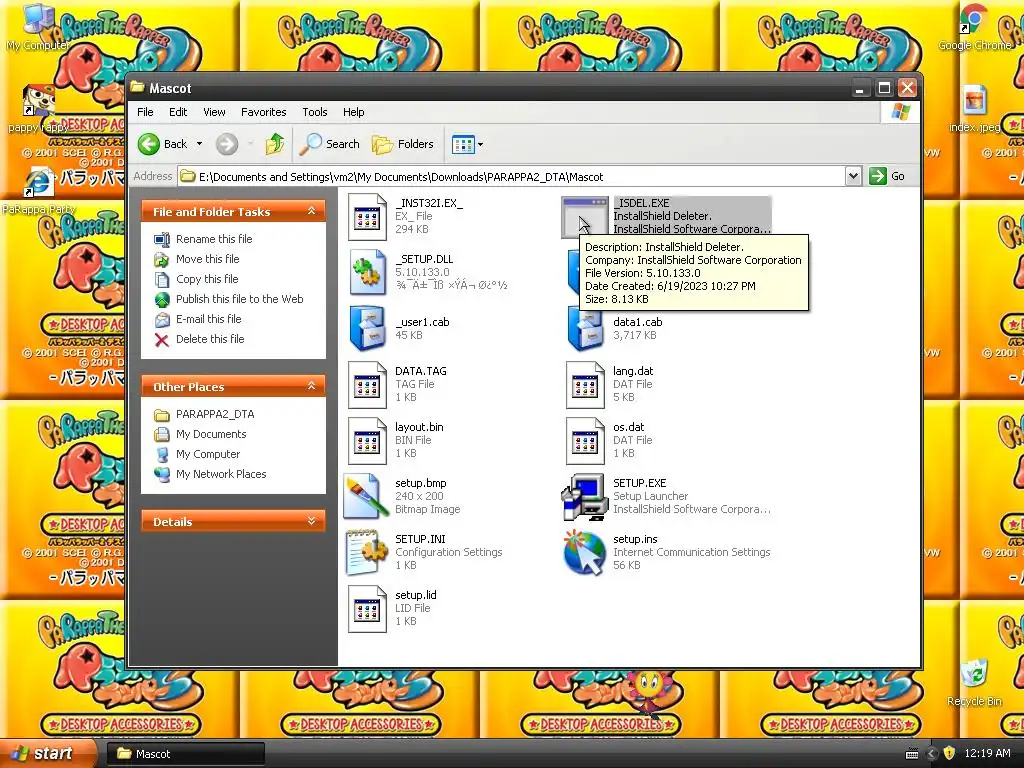Select the SETUP.INI configuration icon
1024x768 pixels.
367,552
